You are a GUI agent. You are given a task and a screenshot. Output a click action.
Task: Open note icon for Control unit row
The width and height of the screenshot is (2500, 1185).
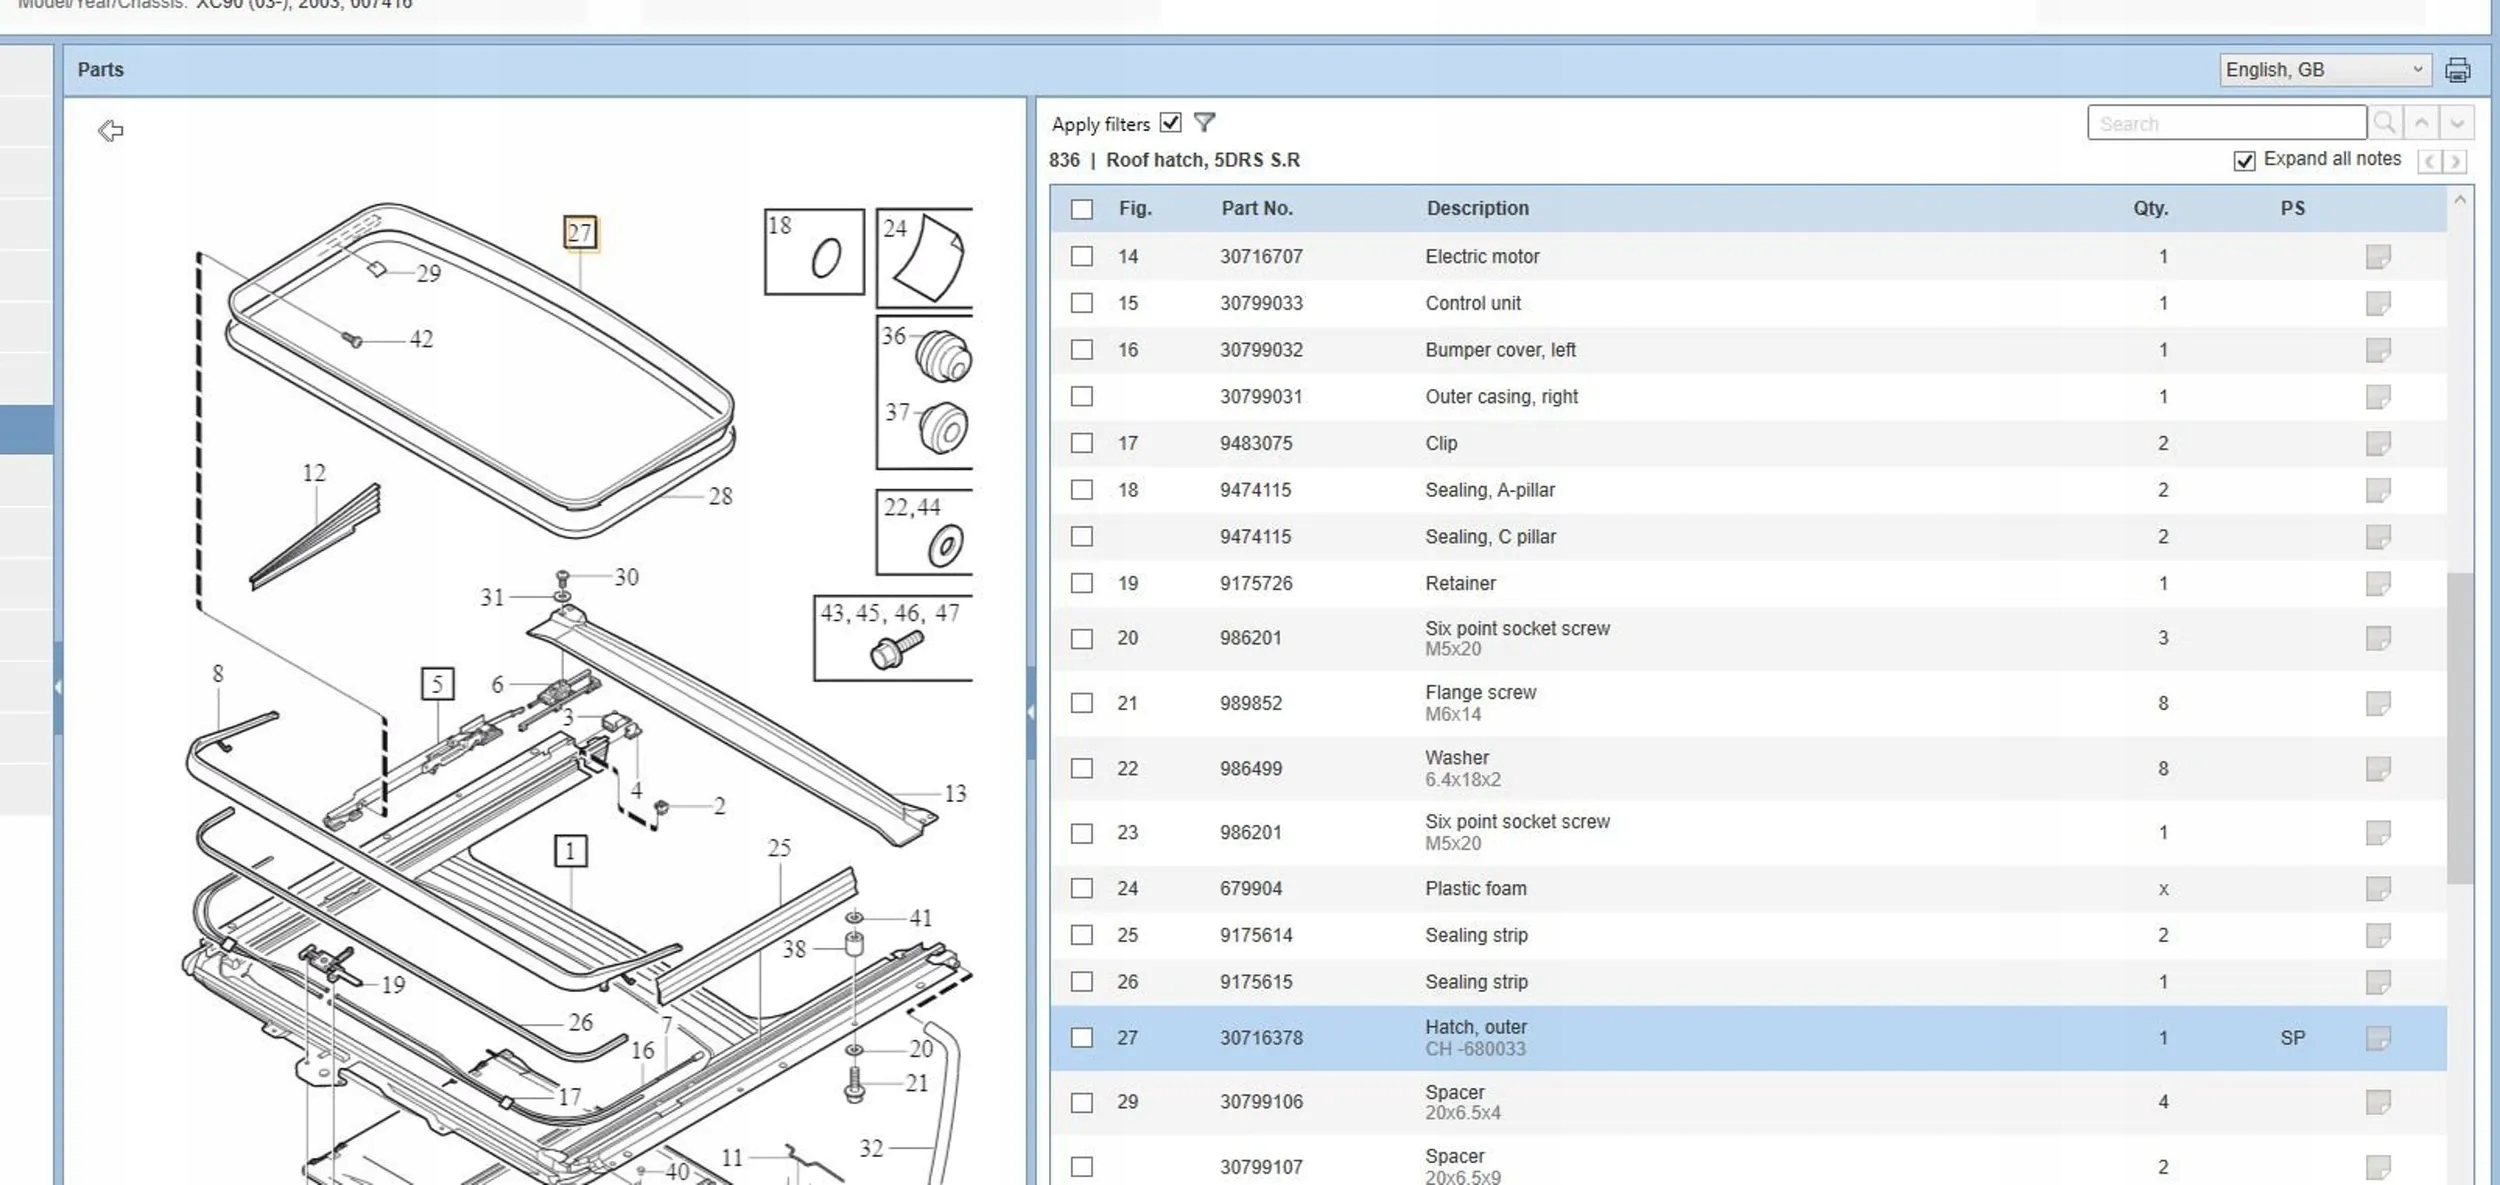pyautogui.click(x=2378, y=303)
